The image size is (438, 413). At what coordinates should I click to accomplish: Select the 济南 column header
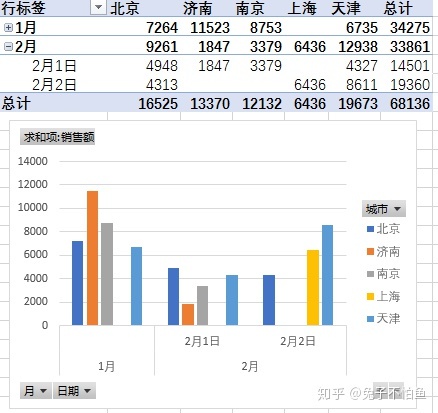[197, 8]
